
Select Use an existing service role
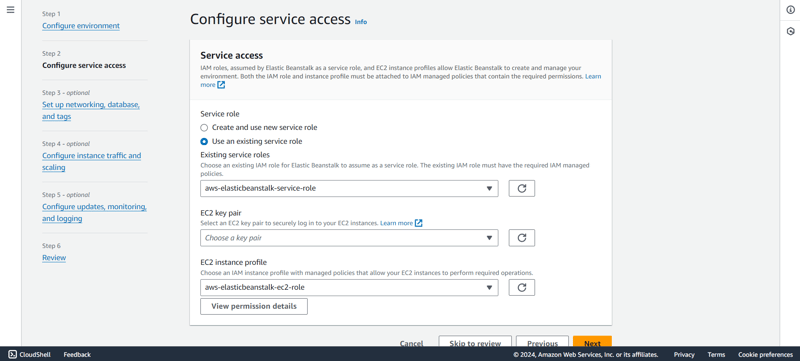[x=204, y=142]
